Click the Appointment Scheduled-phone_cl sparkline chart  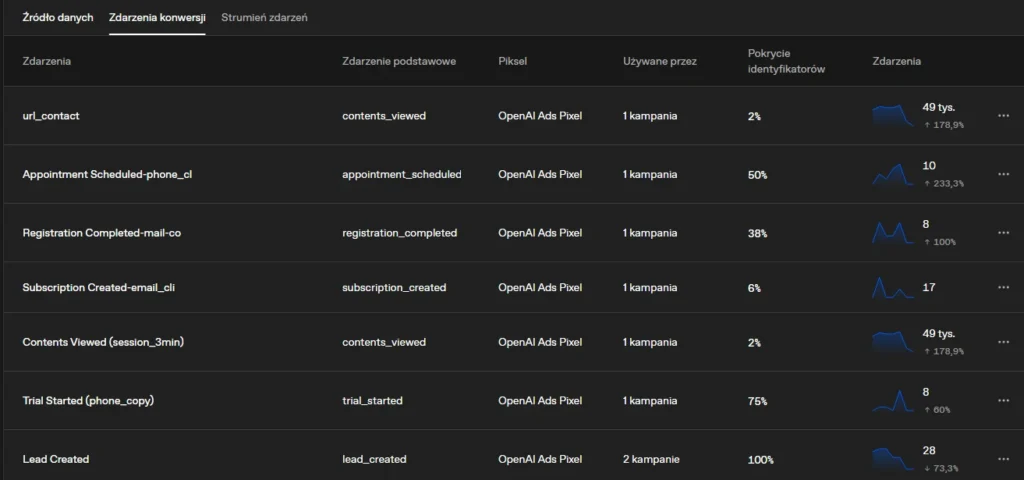(x=893, y=174)
